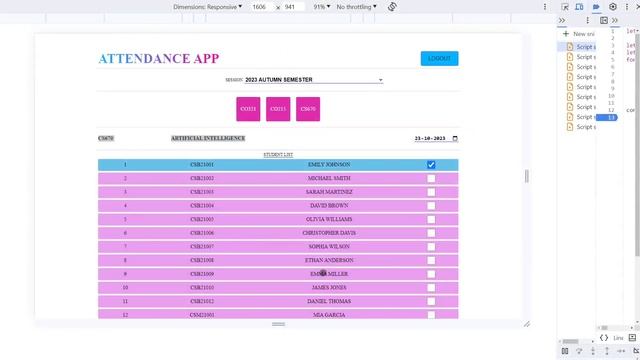The image size is (640, 360).
Task: Click the ARTIFICIAL INTELLIGENCE course name
Action: (208, 138)
